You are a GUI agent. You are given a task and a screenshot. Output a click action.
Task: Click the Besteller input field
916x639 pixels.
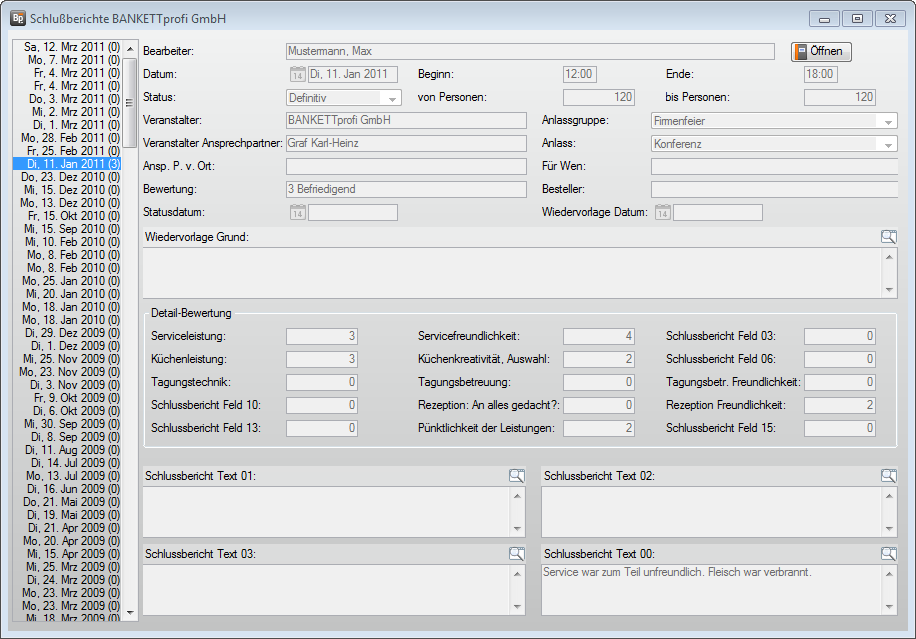774,190
